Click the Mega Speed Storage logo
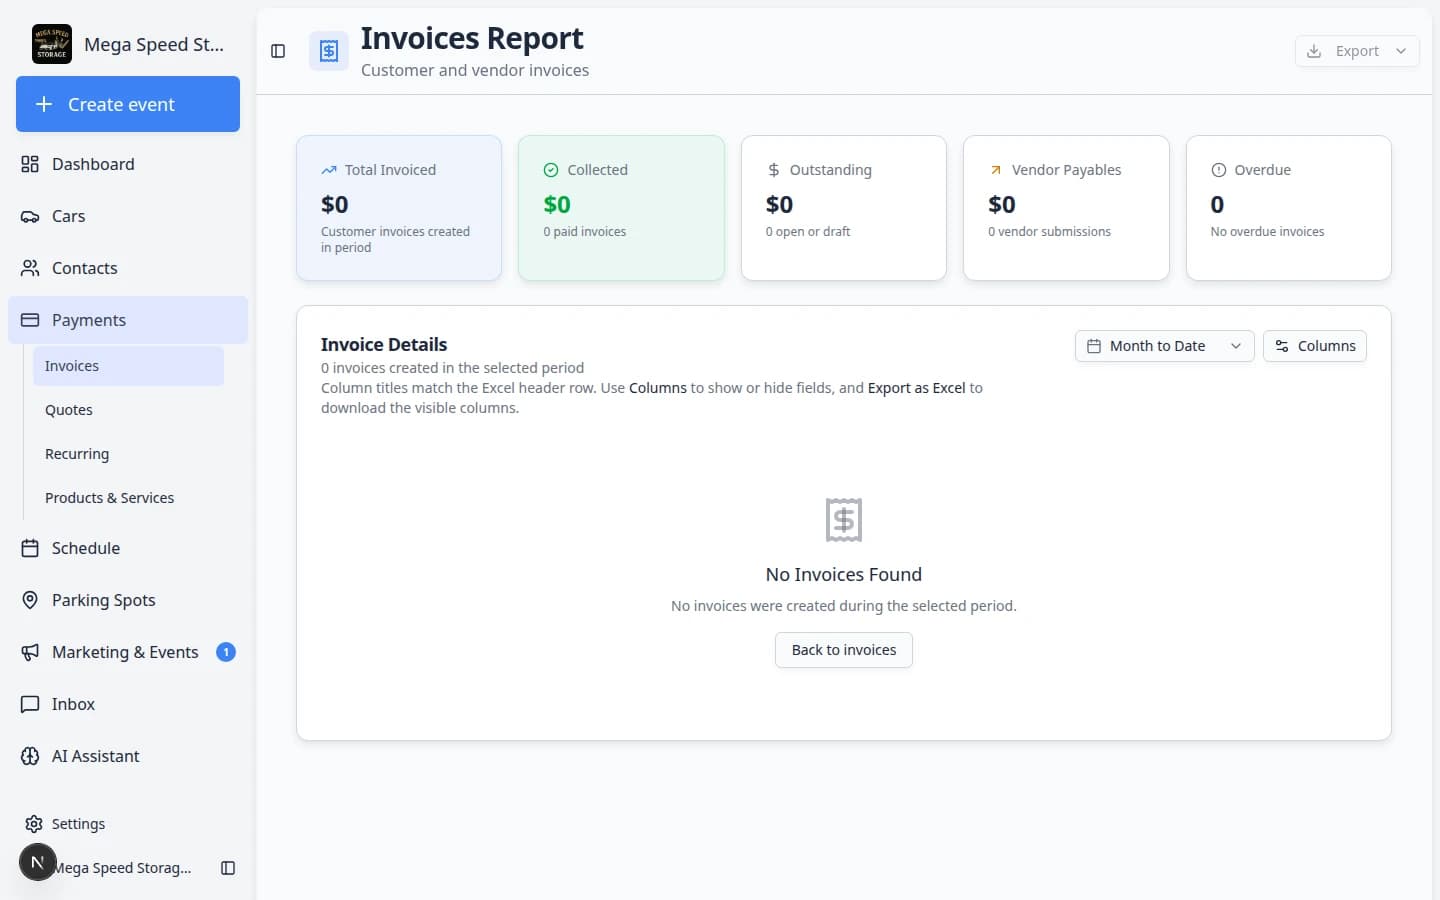 point(52,44)
